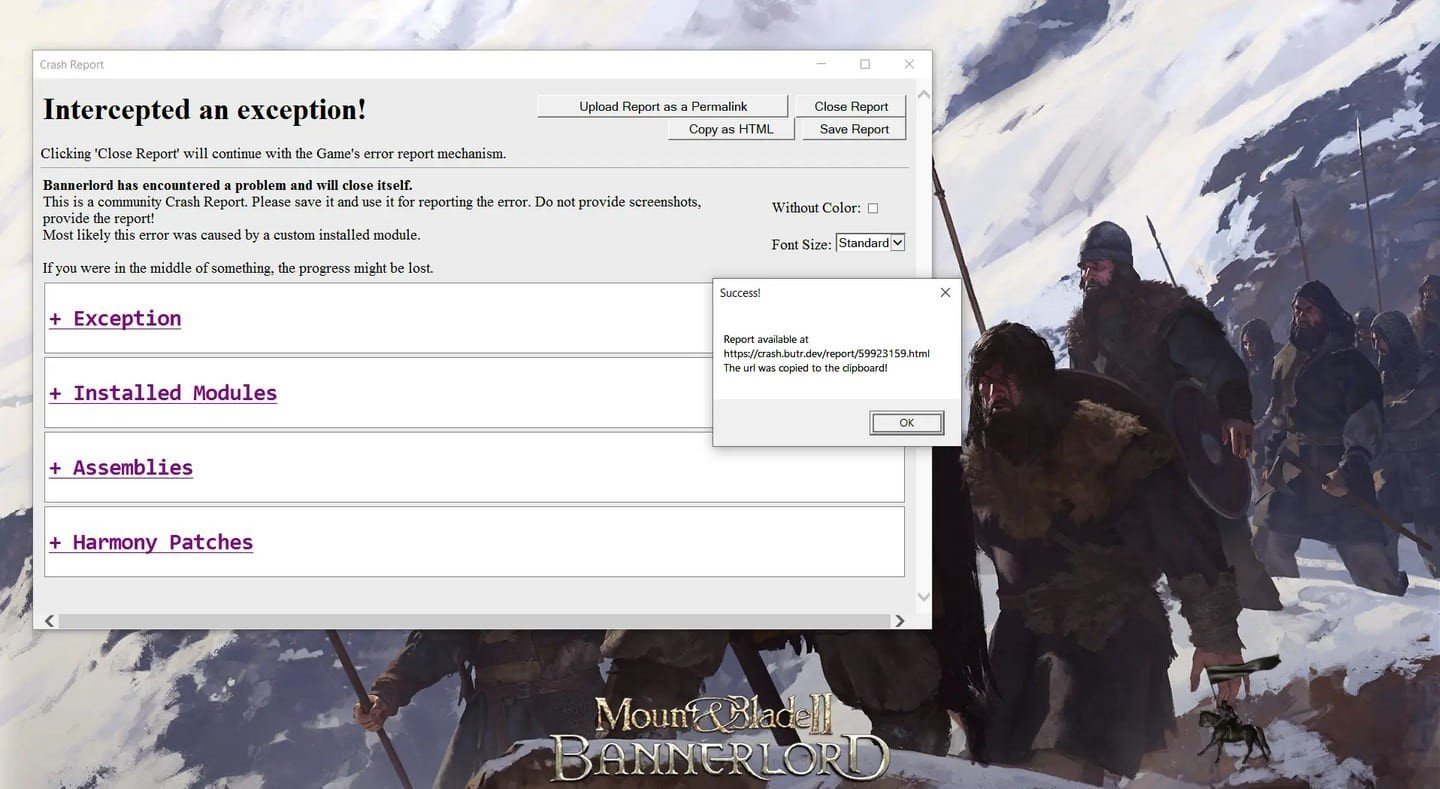Viewport: 1440px width, 789px height.
Task: Click the vertical scrollbar down arrow
Action: click(x=923, y=596)
